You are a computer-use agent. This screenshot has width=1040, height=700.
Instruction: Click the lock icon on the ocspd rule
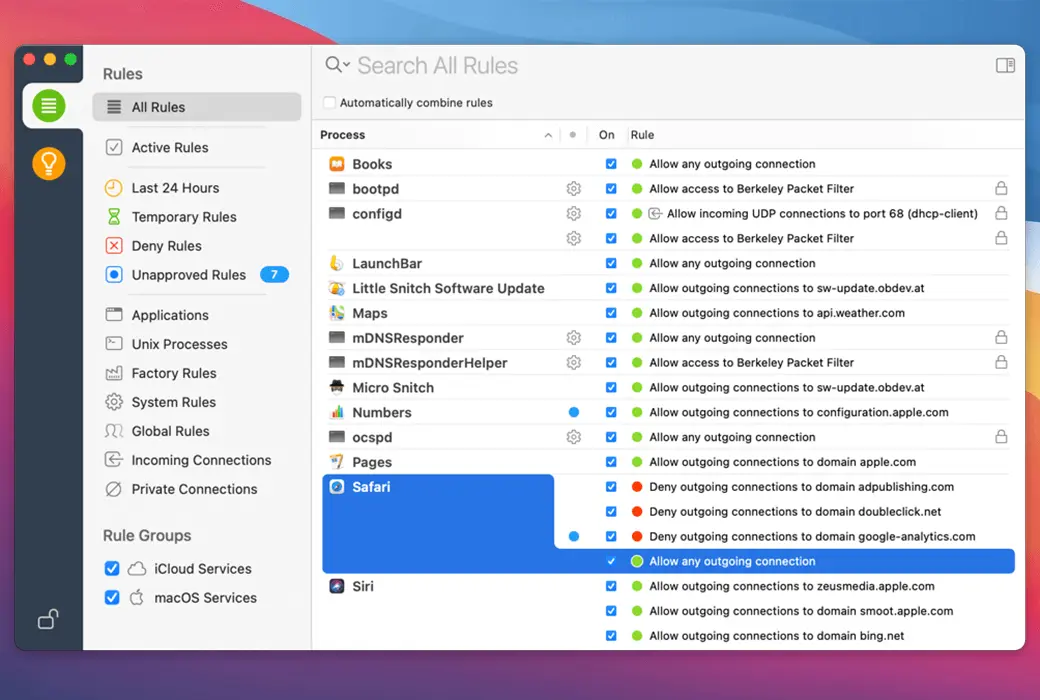(x=1001, y=437)
